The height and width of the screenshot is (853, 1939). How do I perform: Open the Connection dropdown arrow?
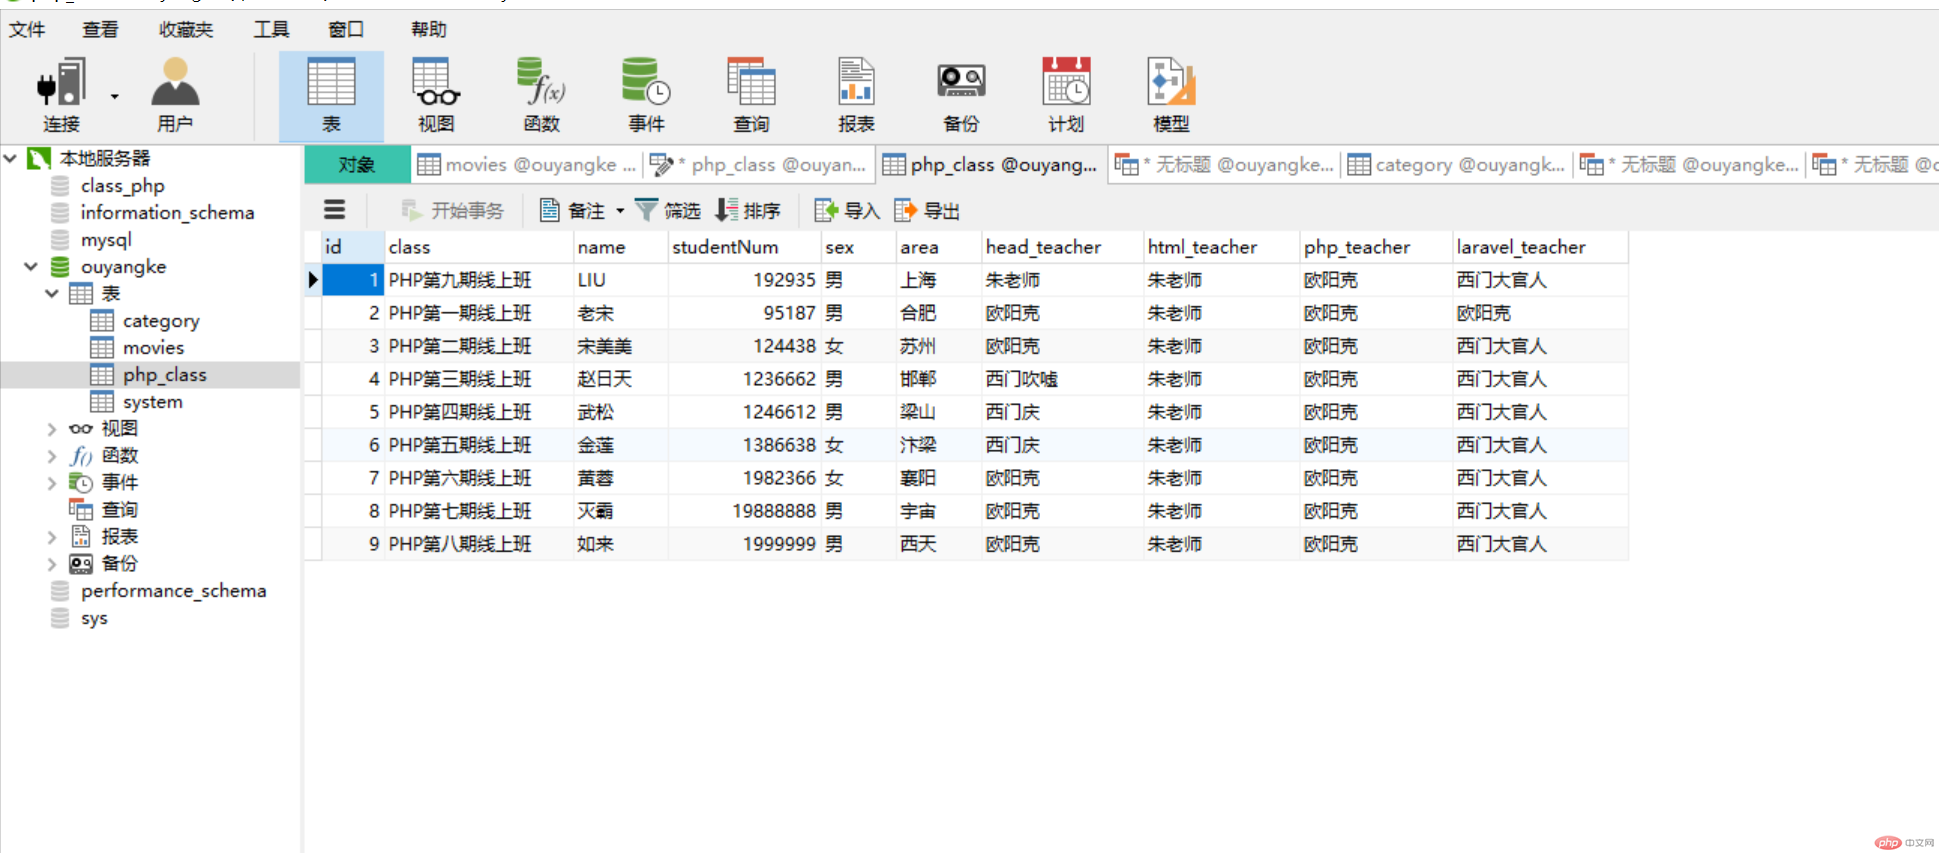(115, 97)
